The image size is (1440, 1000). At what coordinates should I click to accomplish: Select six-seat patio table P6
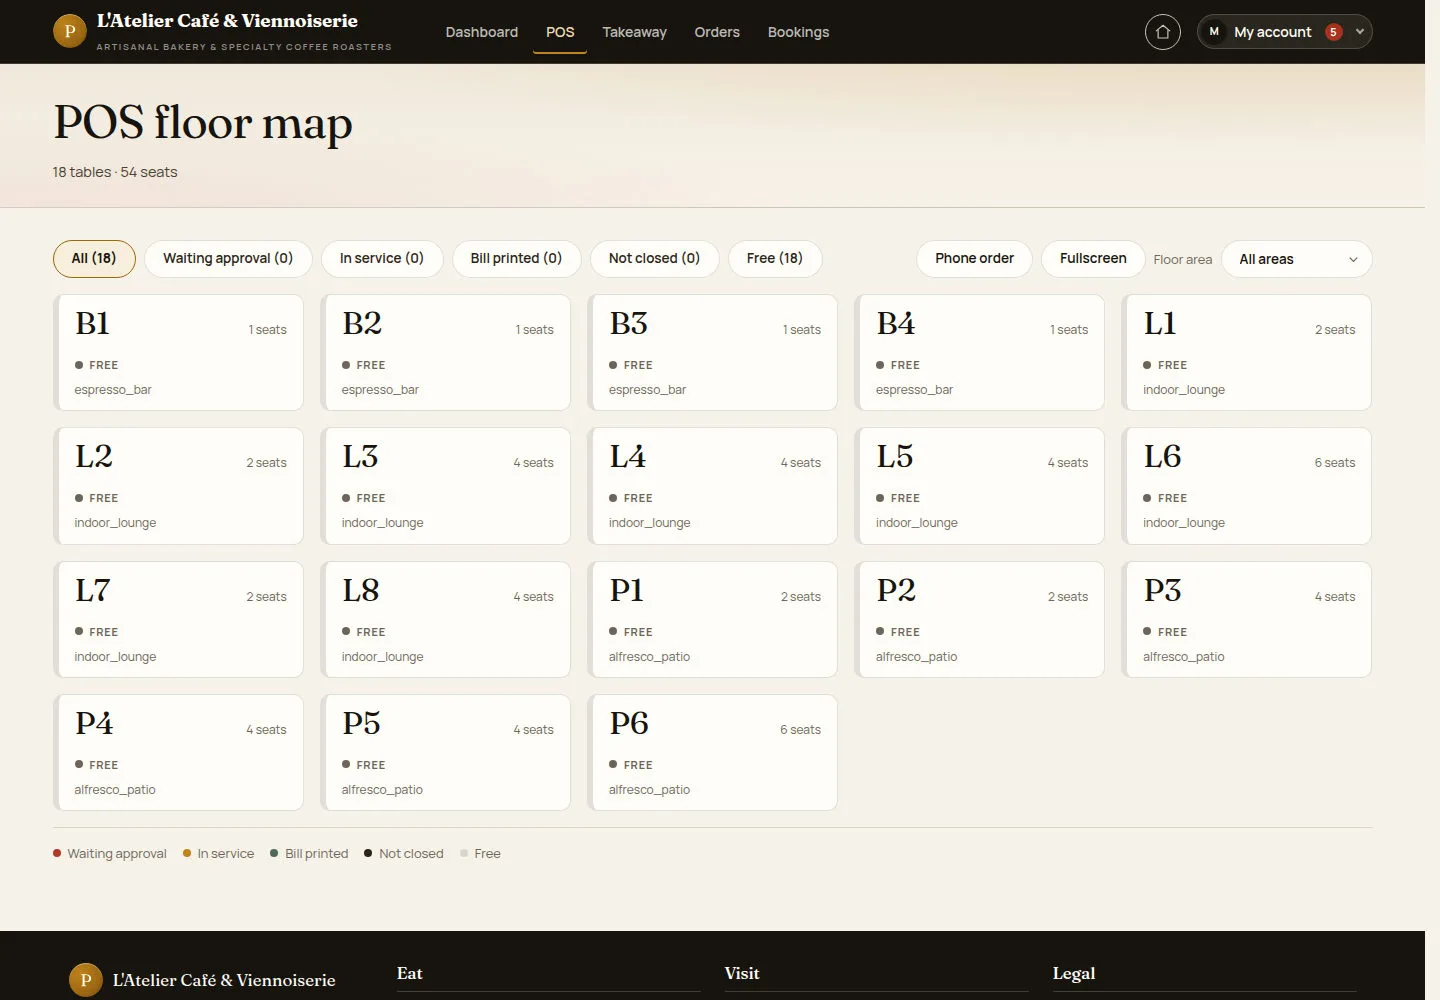tap(713, 752)
